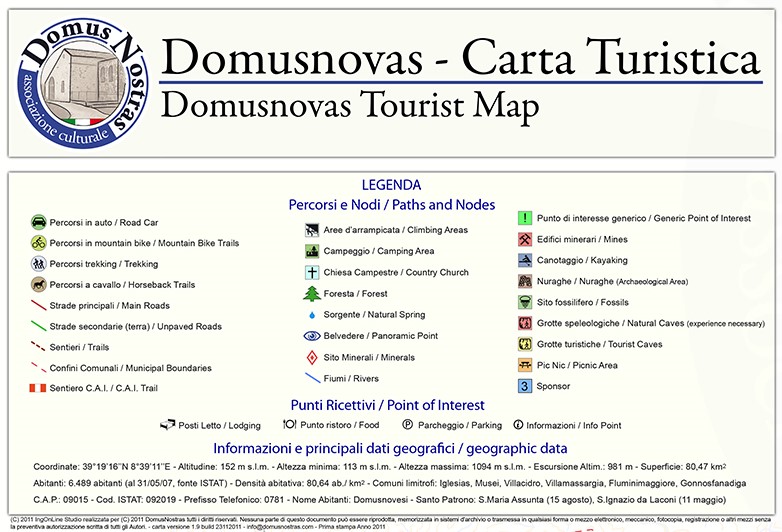Click 'Percorsi e Nodi / Paths and Nodes' heading

391,205
